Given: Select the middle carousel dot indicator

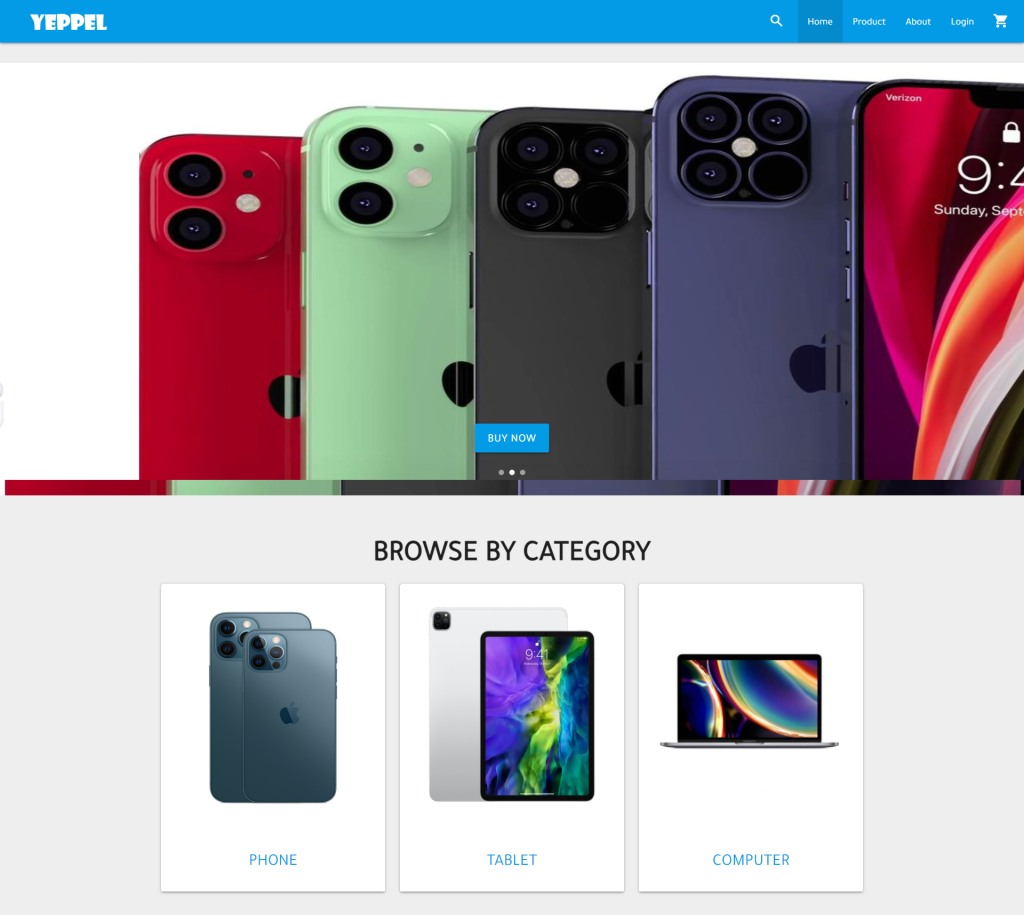Looking at the screenshot, I should [512, 472].
